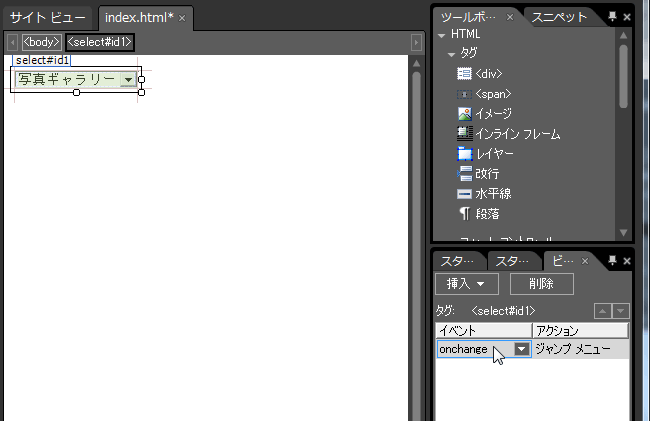Screen dimensions: 650x421
Task: Select the span tag icon
Action: pyautogui.click(x=464, y=94)
